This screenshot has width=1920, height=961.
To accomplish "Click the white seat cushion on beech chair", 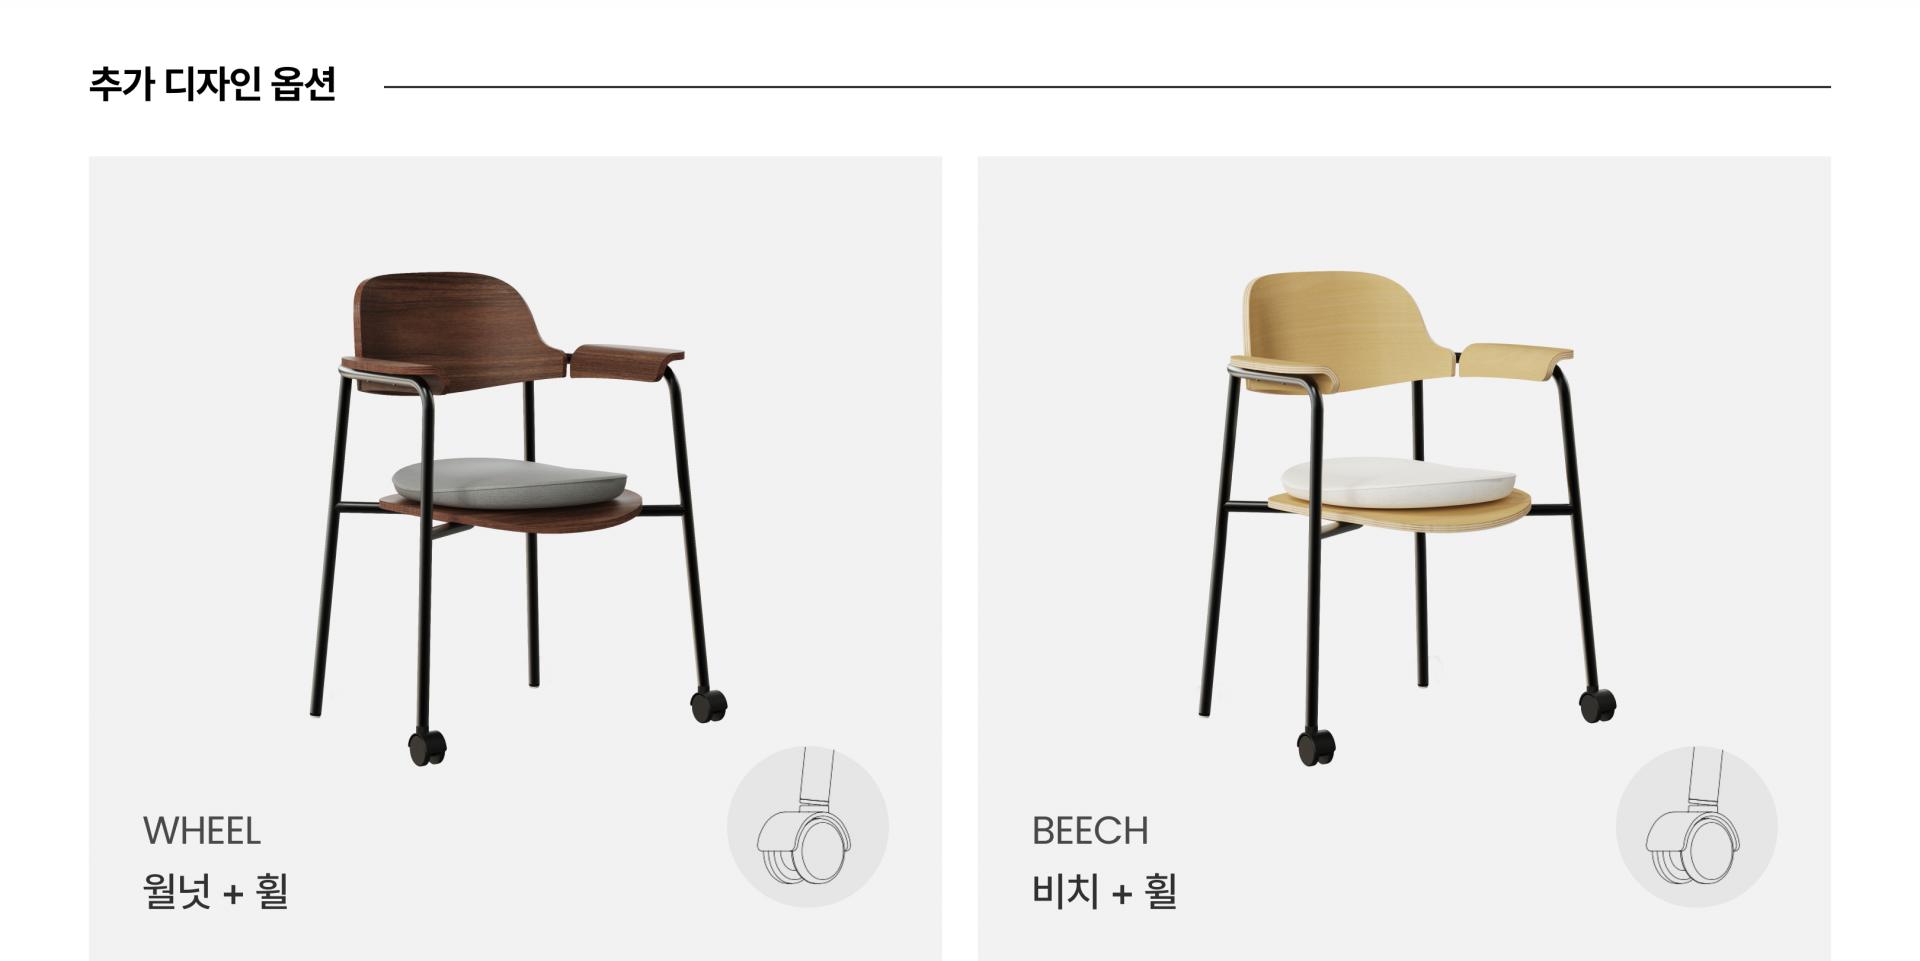I will click(x=1400, y=479).
